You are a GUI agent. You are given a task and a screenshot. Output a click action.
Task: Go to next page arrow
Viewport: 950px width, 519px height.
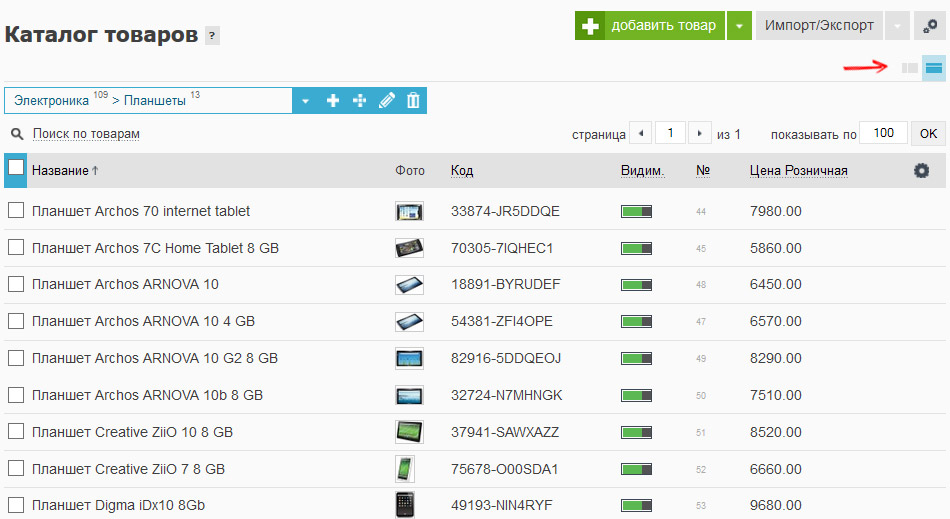click(x=700, y=133)
